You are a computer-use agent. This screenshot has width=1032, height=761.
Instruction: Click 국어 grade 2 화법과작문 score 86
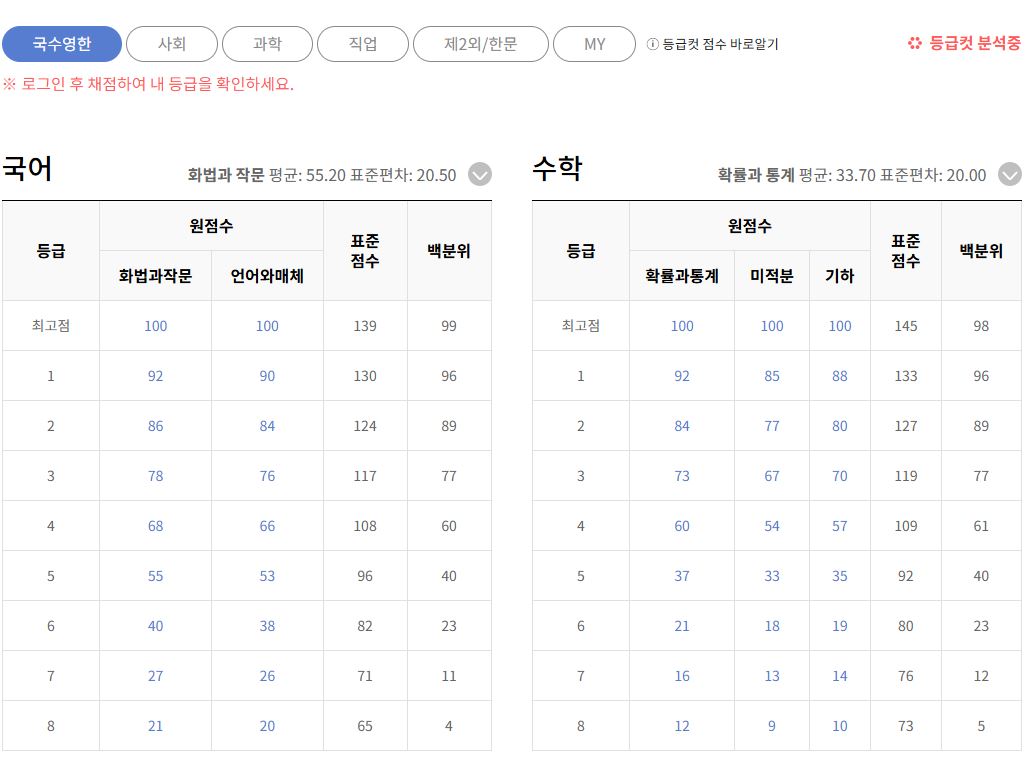click(155, 426)
